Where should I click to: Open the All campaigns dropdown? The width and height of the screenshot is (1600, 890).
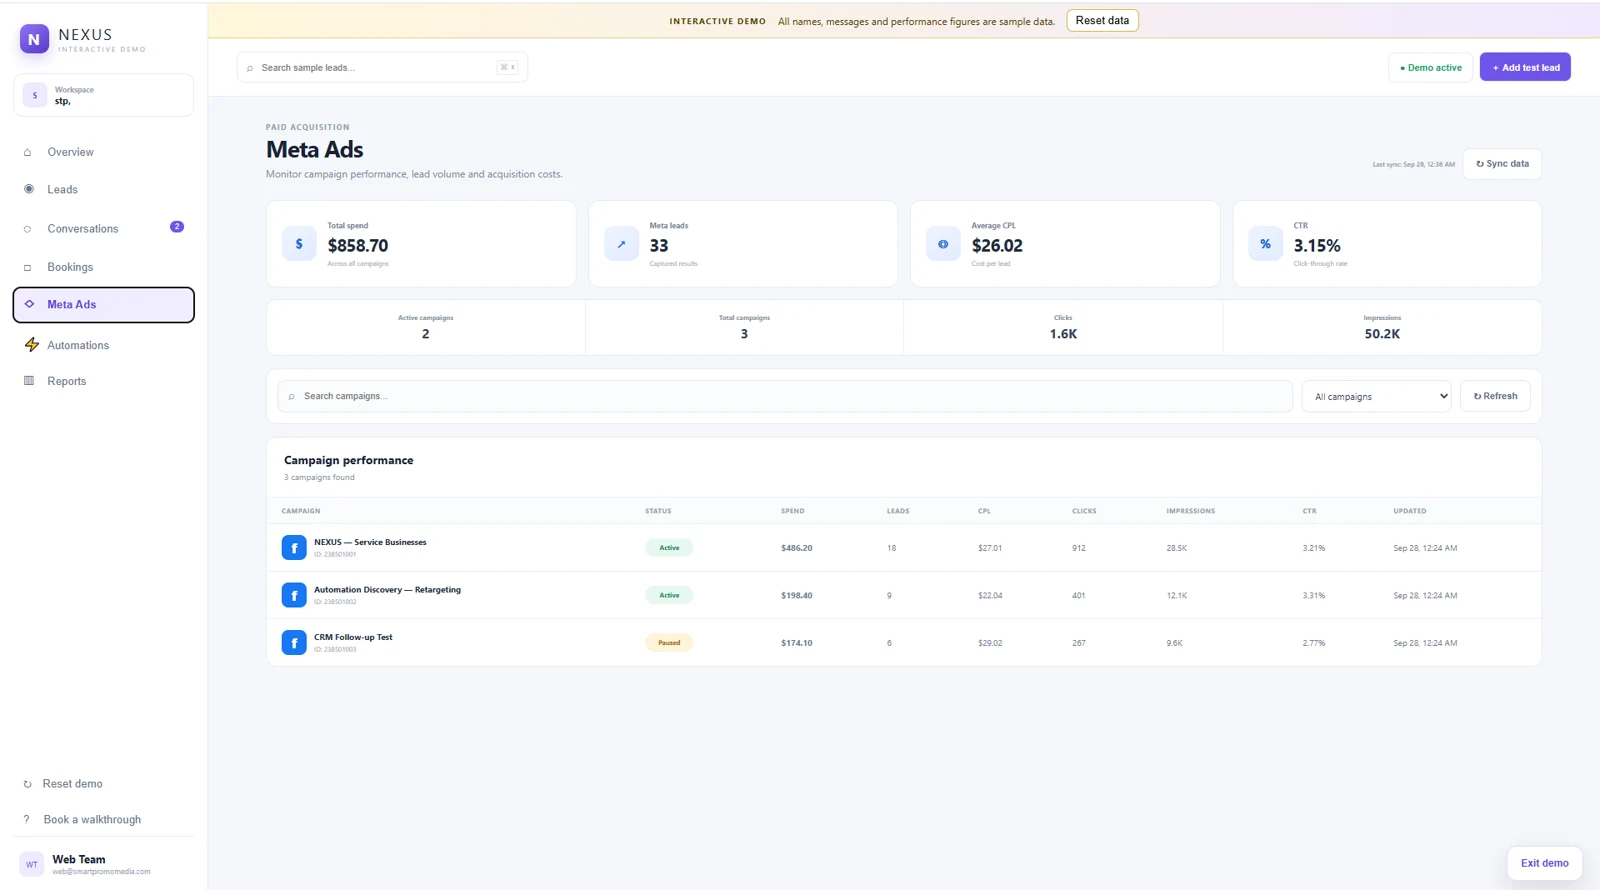pos(1376,396)
